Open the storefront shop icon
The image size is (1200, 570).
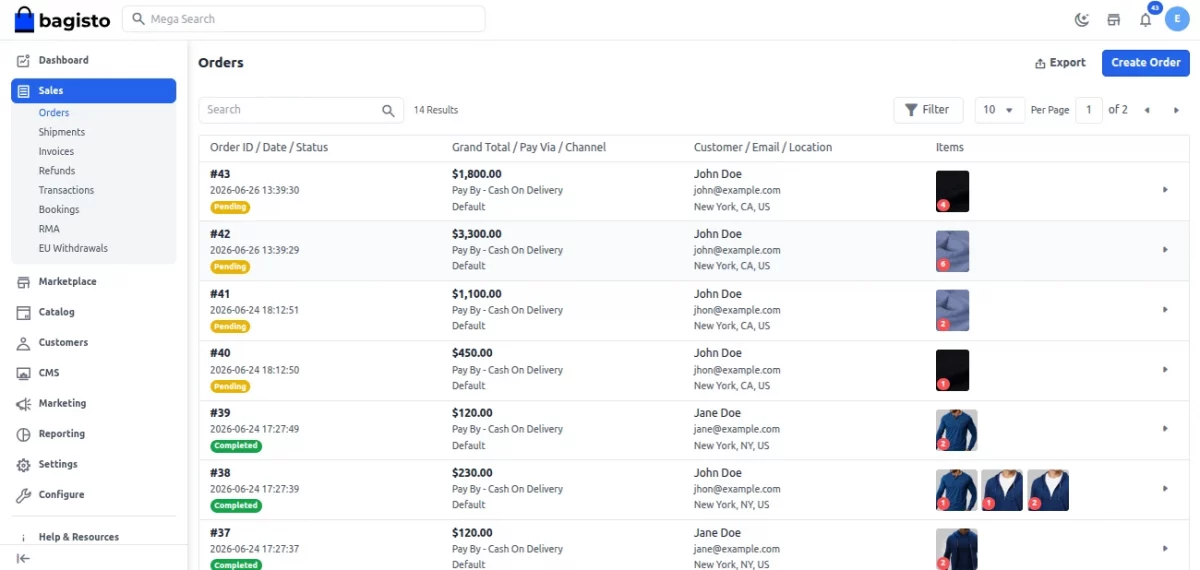[x=1113, y=20]
